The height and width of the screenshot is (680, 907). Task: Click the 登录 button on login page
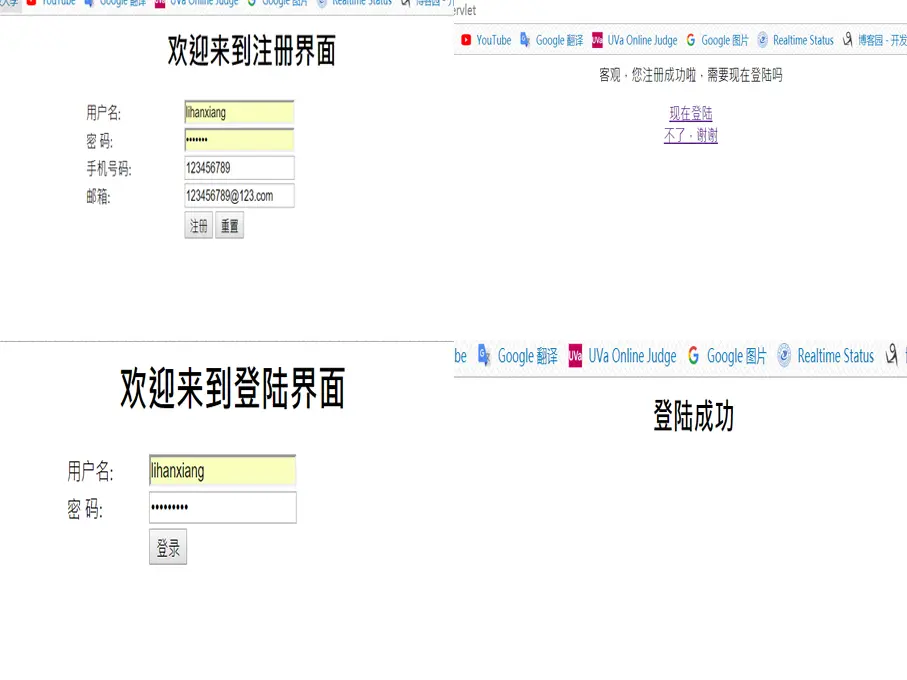tap(168, 547)
